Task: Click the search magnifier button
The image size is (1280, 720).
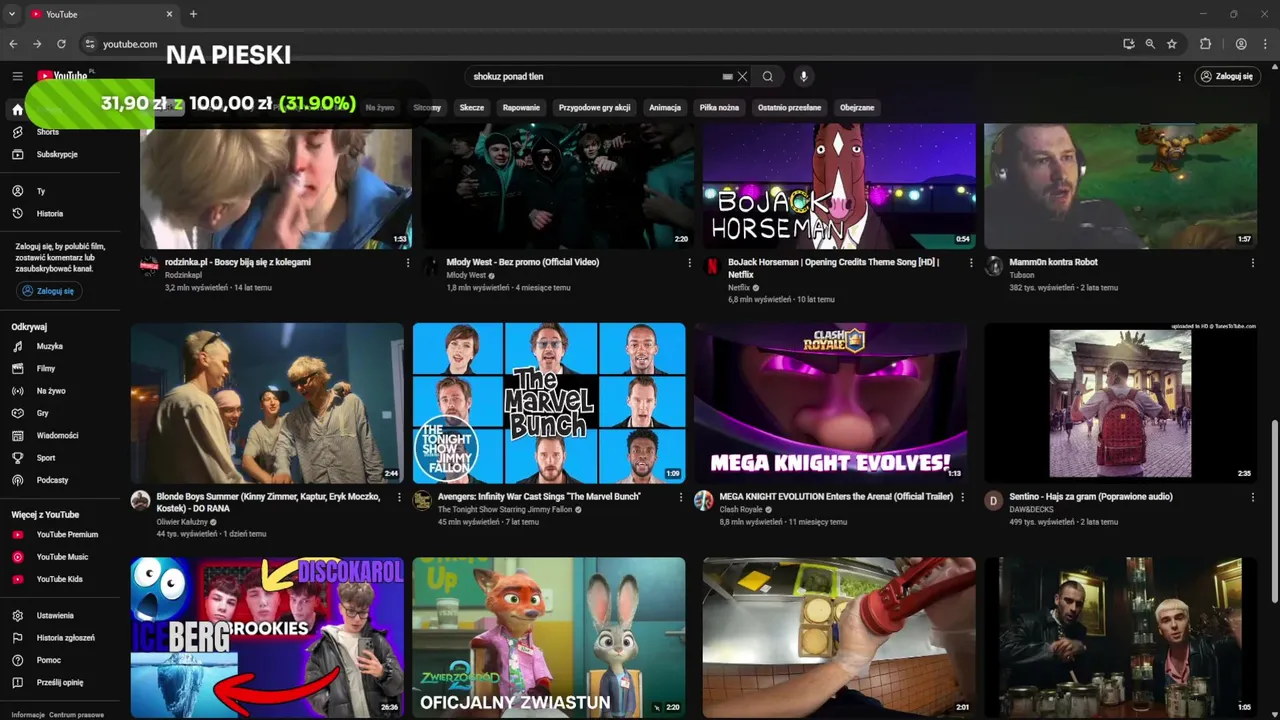Action: coord(768,76)
